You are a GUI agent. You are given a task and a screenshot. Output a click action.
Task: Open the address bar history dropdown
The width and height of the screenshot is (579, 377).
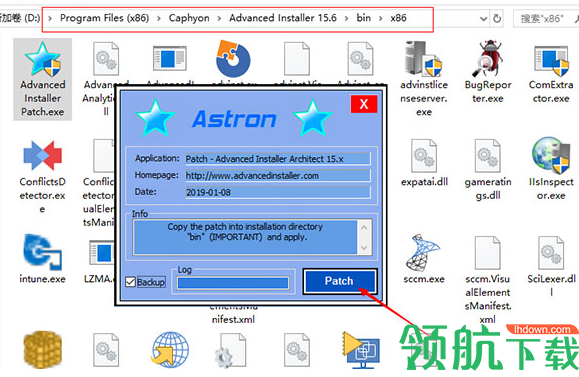pos(483,18)
